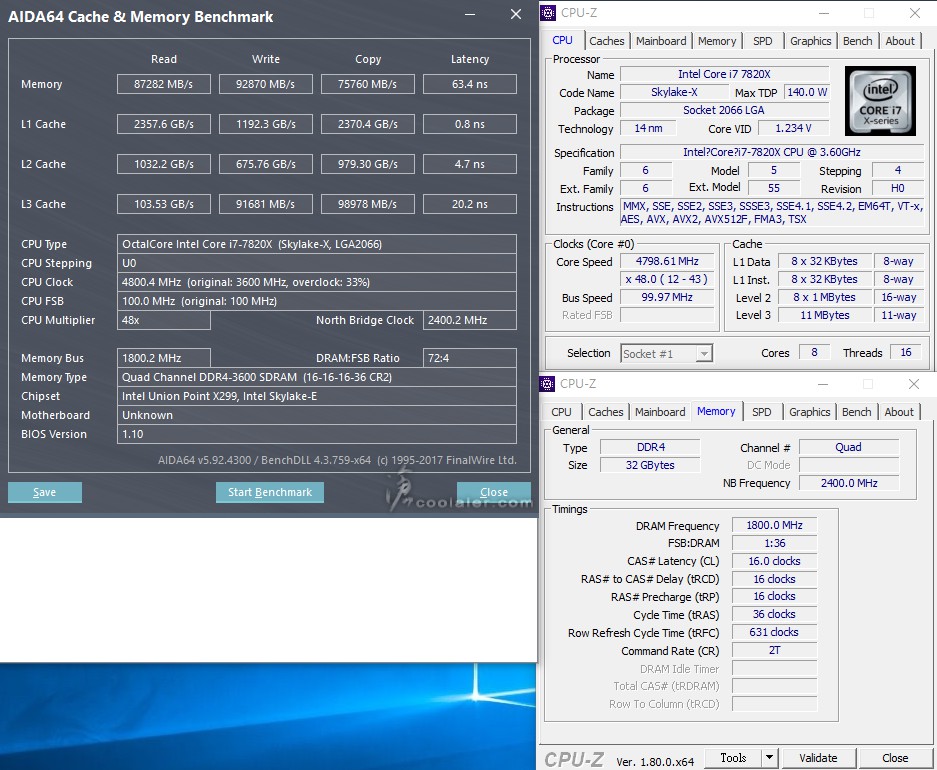Click the DRAM:FSB Ratio value 72:4
The height and width of the screenshot is (770, 937).
click(470, 358)
